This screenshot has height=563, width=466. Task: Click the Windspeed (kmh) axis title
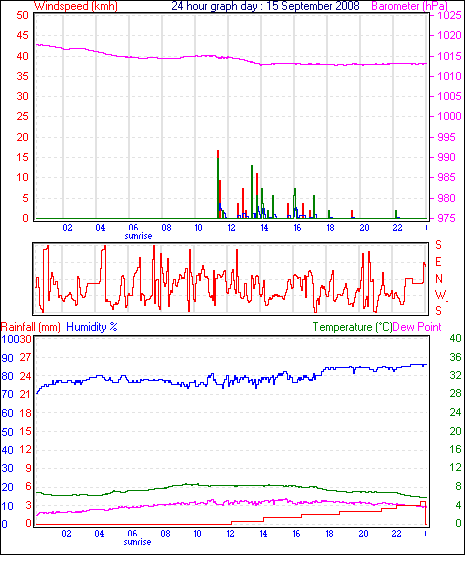(76, 6)
